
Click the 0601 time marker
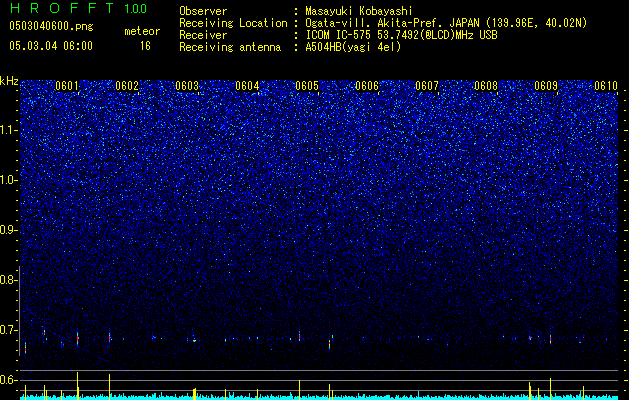(x=67, y=86)
